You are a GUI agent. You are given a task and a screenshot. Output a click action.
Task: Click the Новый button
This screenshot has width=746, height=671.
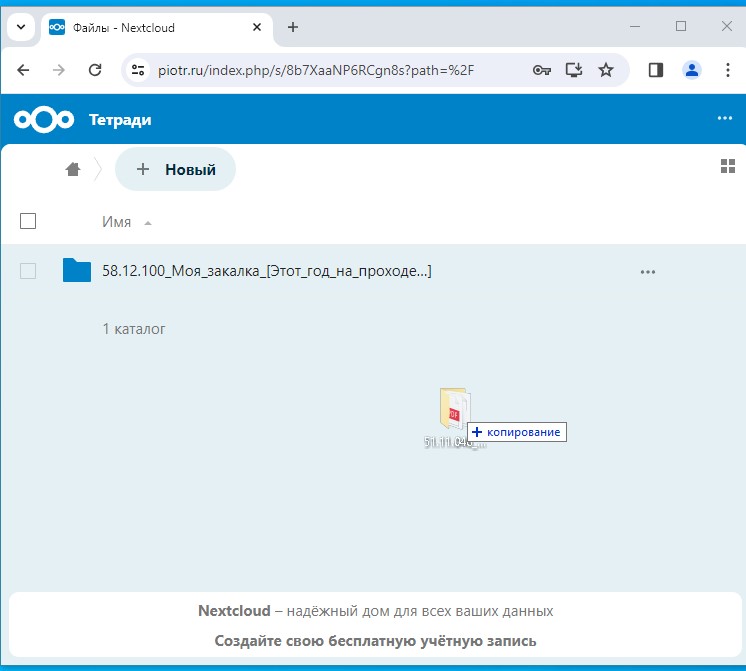[x=176, y=170]
